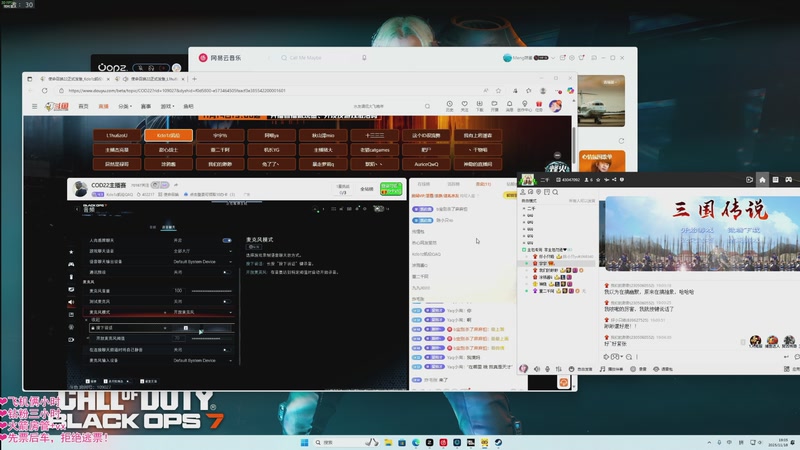Open a new browser tab with the plus
800x450 pixels.
(x=194, y=79)
